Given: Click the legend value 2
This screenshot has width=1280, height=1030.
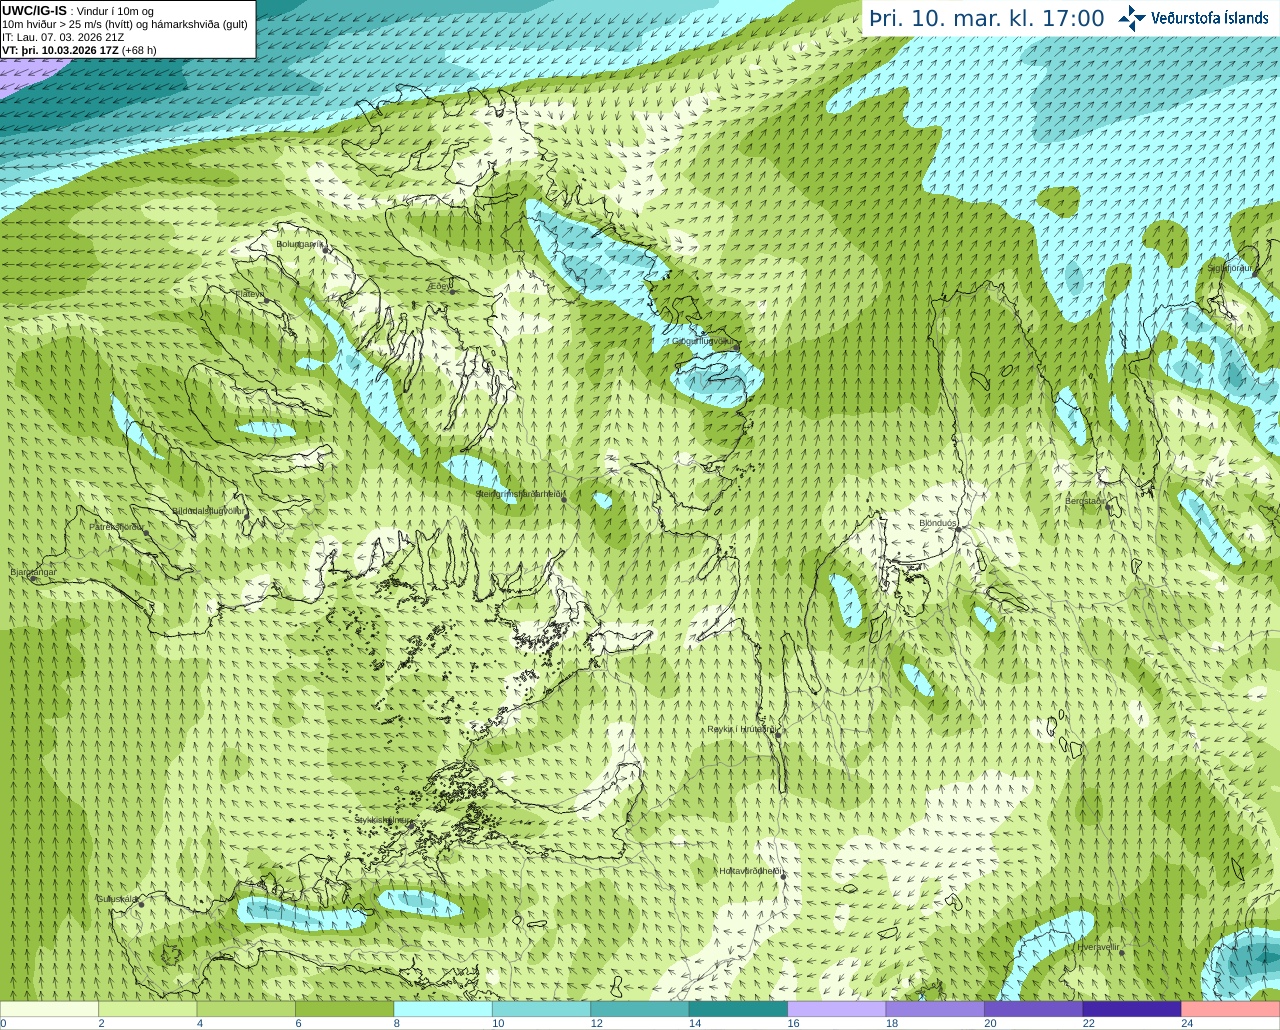Looking at the screenshot, I should point(102,1023).
